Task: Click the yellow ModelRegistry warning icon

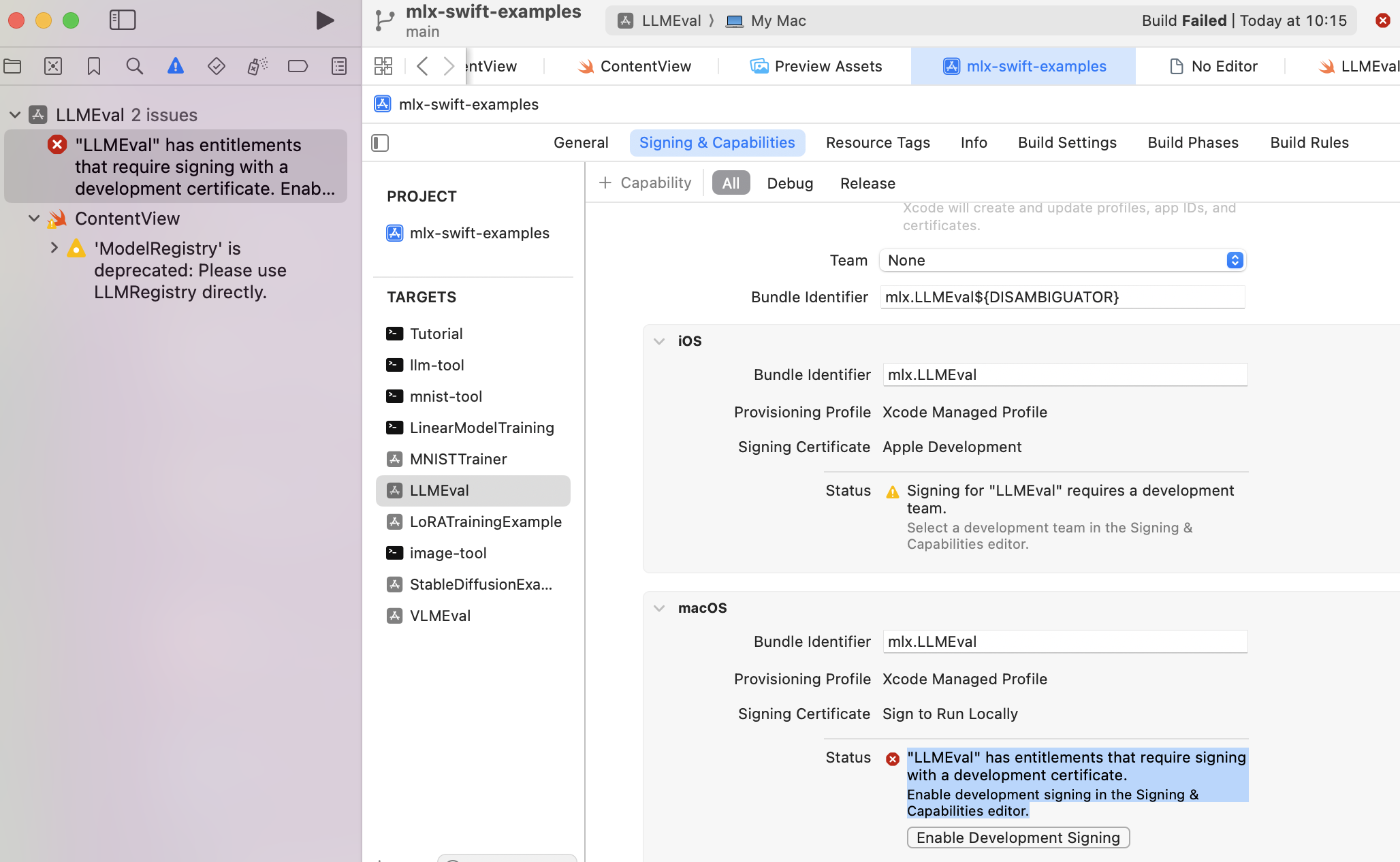Action: (x=76, y=249)
